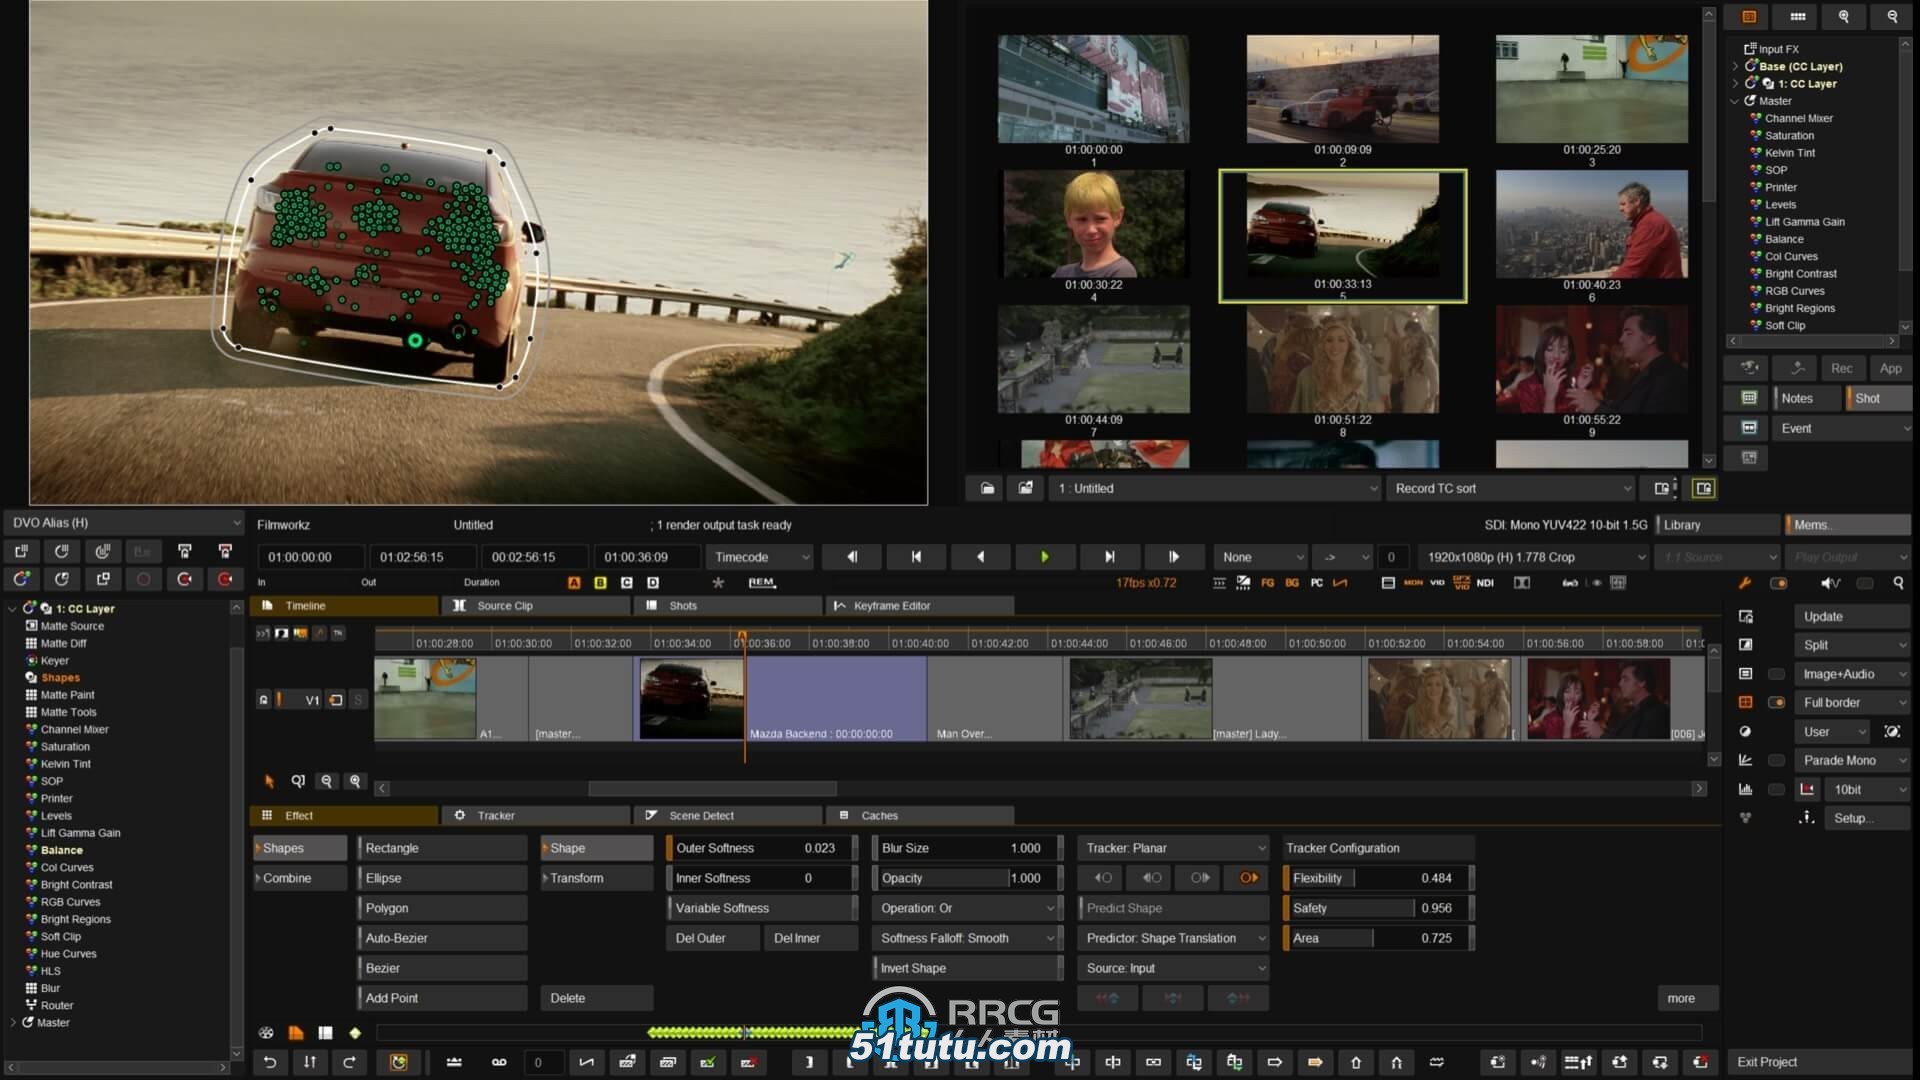Click the audio mute speaker icon
This screenshot has width=1920, height=1080.
1830,583
